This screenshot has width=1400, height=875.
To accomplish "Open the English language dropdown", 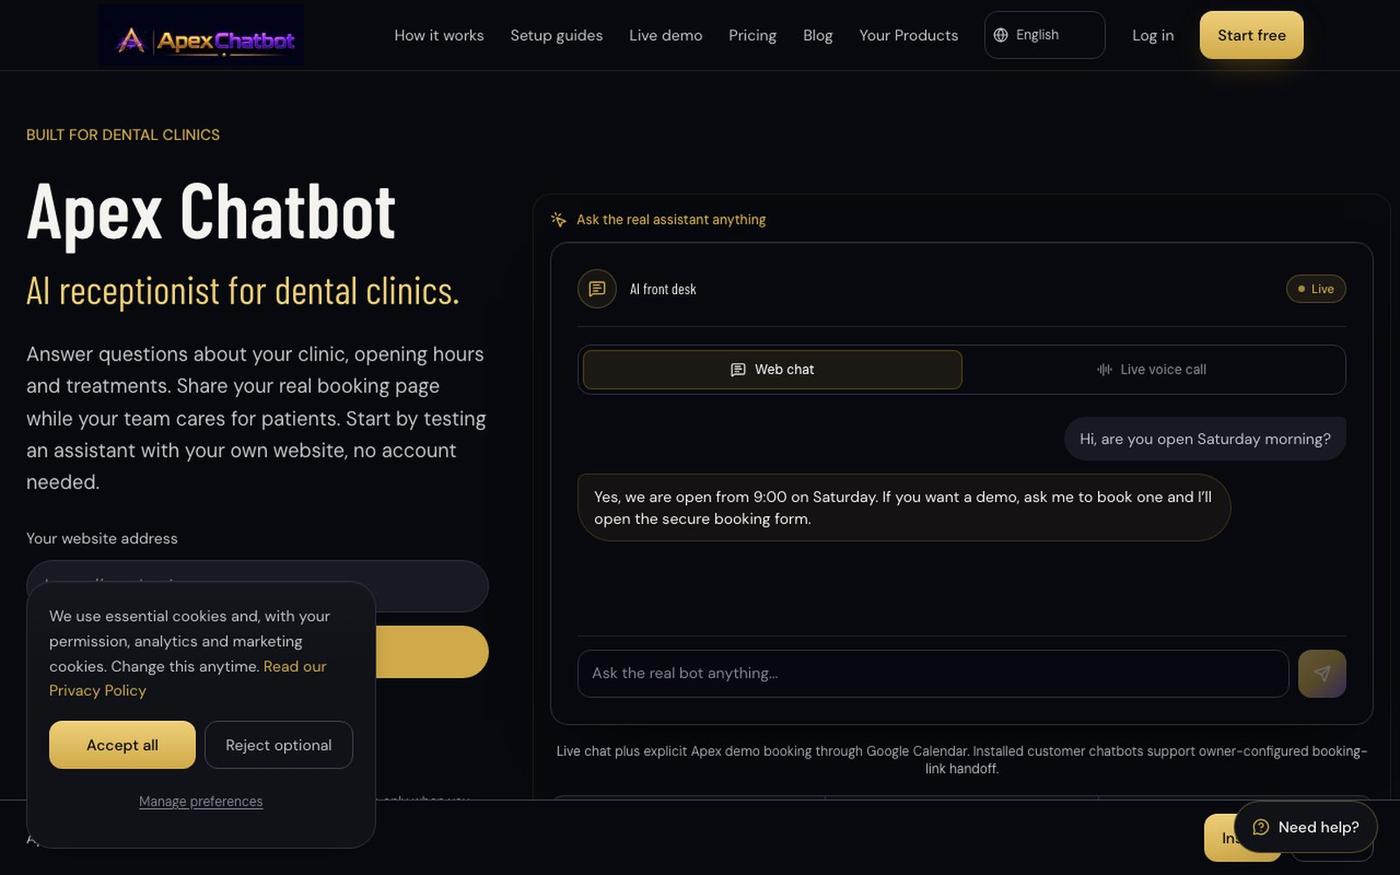I will click(1044, 35).
